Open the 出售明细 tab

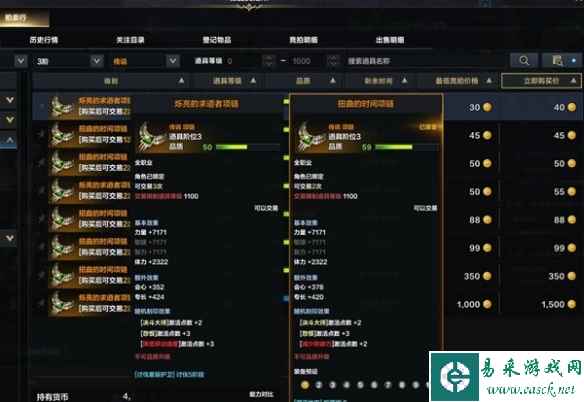click(390, 40)
